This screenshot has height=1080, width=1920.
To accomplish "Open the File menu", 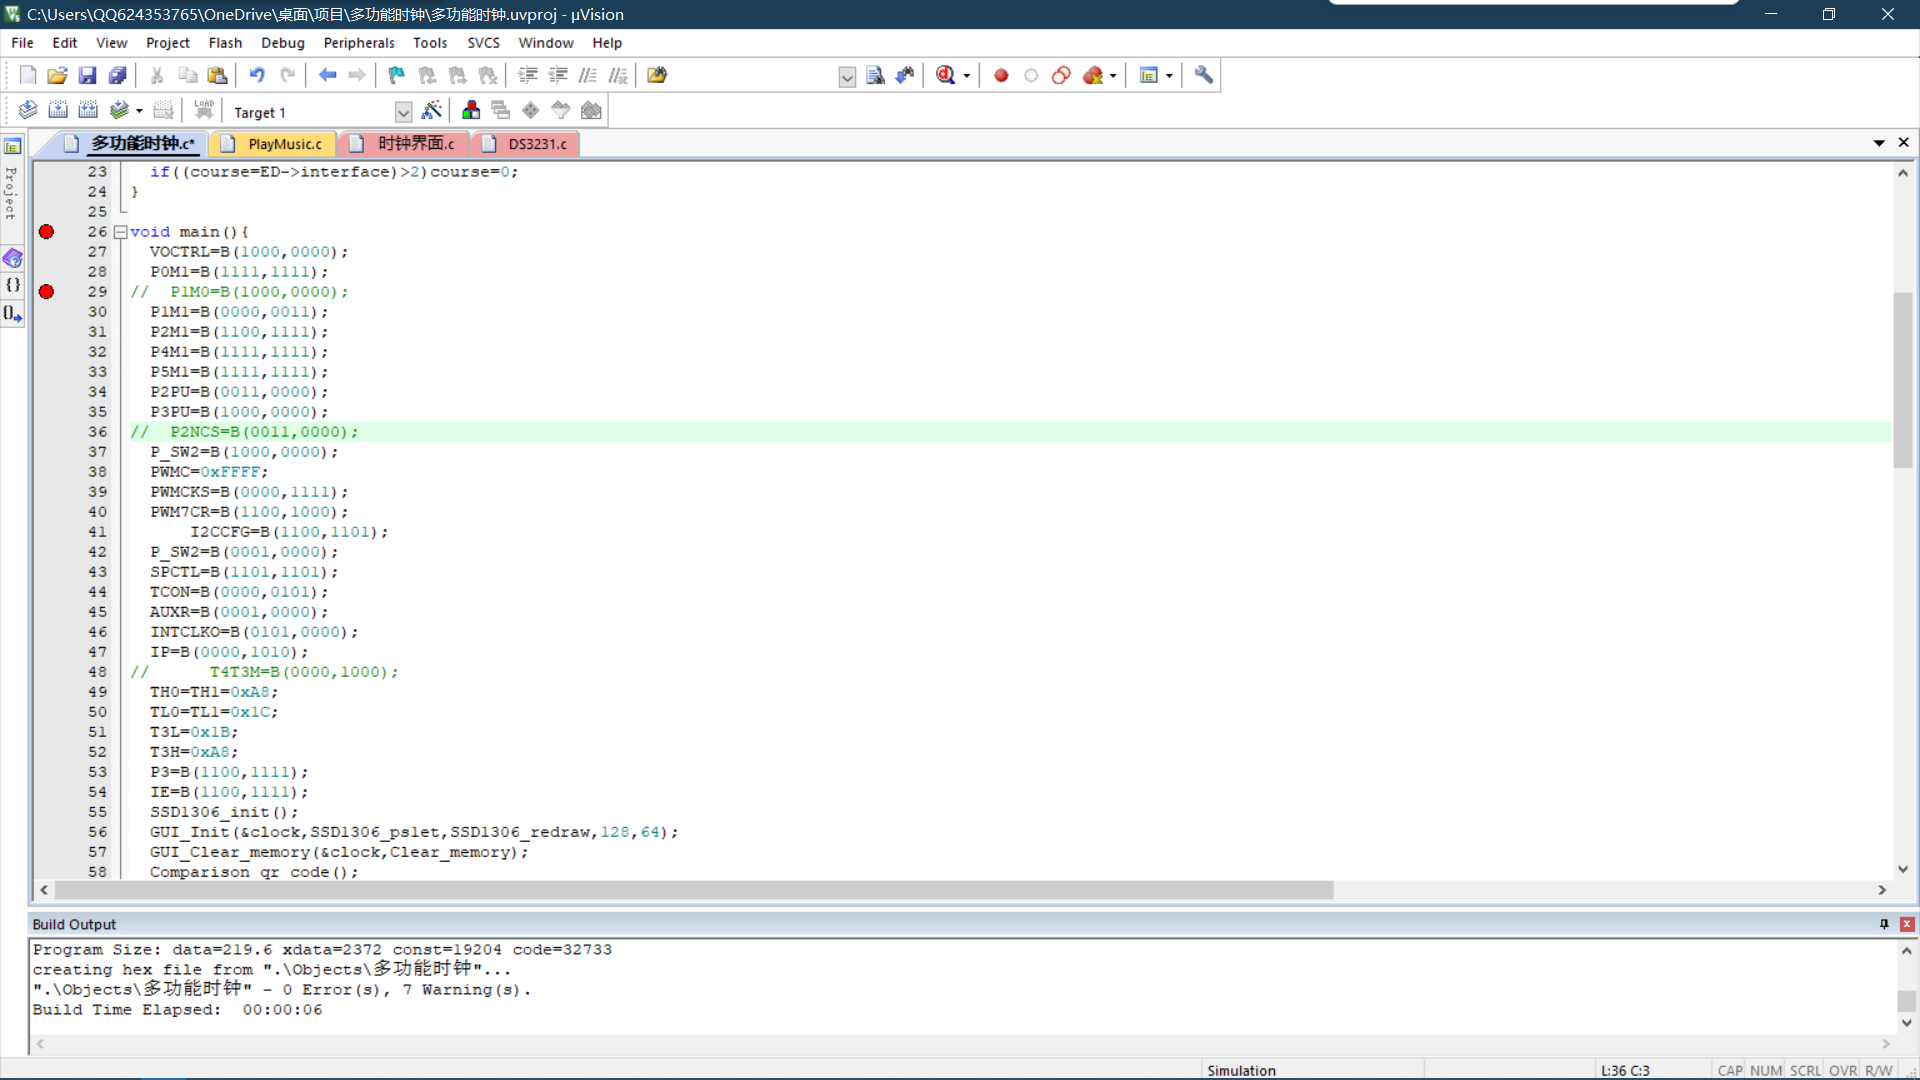I will (x=22, y=43).
